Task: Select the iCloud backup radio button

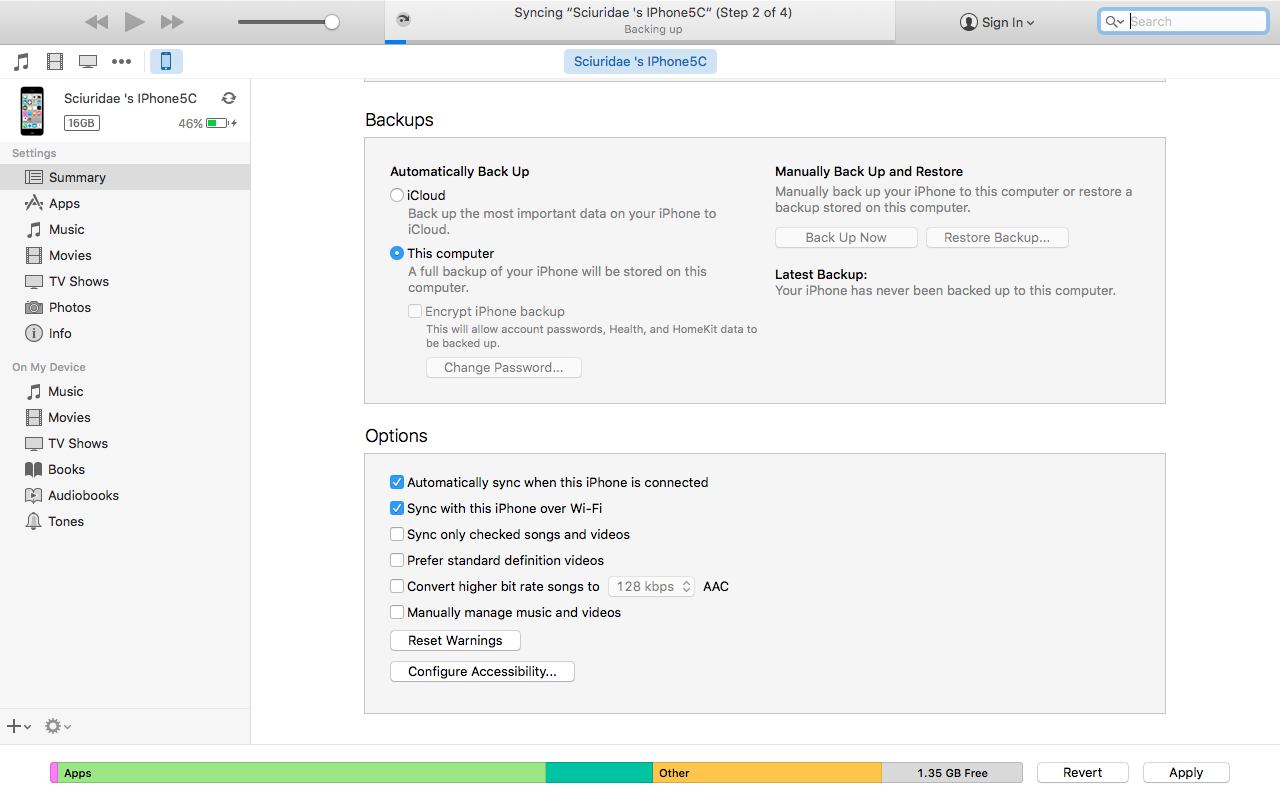Action: (x=397, y=195)
